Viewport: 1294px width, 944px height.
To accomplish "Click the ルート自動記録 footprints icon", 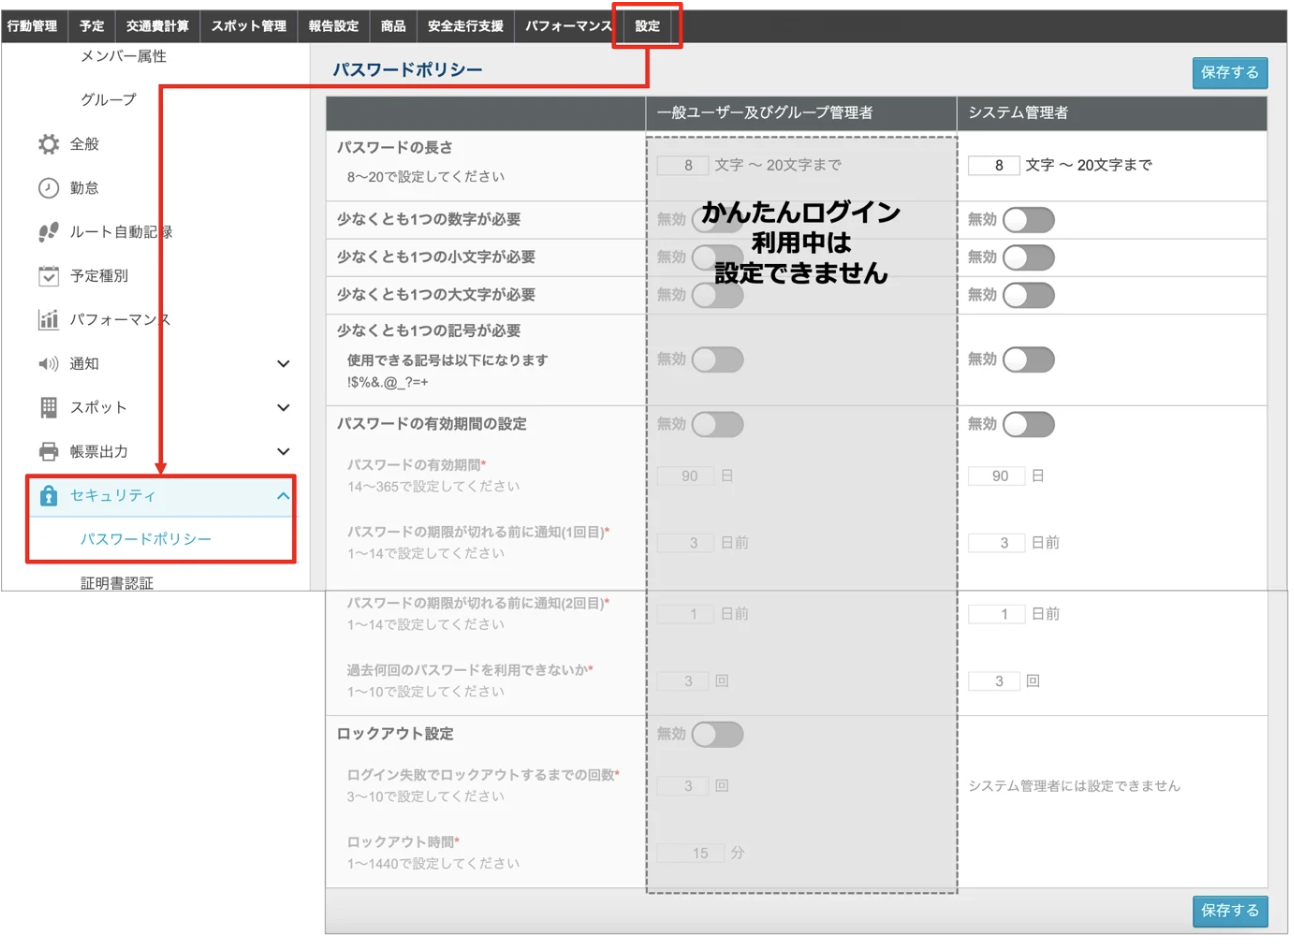I will (x=48, y=232).
